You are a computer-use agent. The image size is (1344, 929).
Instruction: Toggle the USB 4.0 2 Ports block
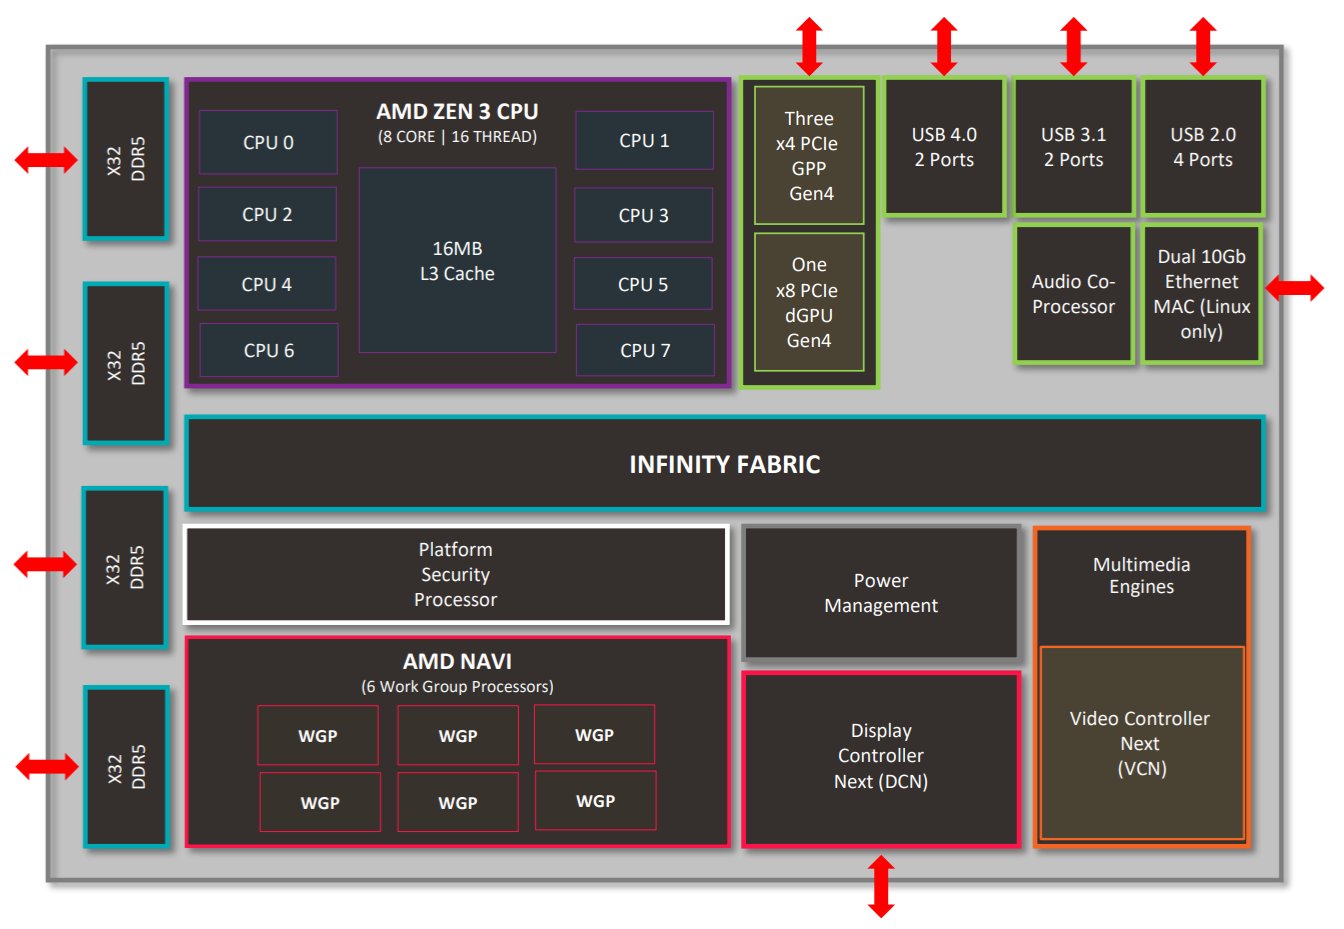click(x=944, y=146)
